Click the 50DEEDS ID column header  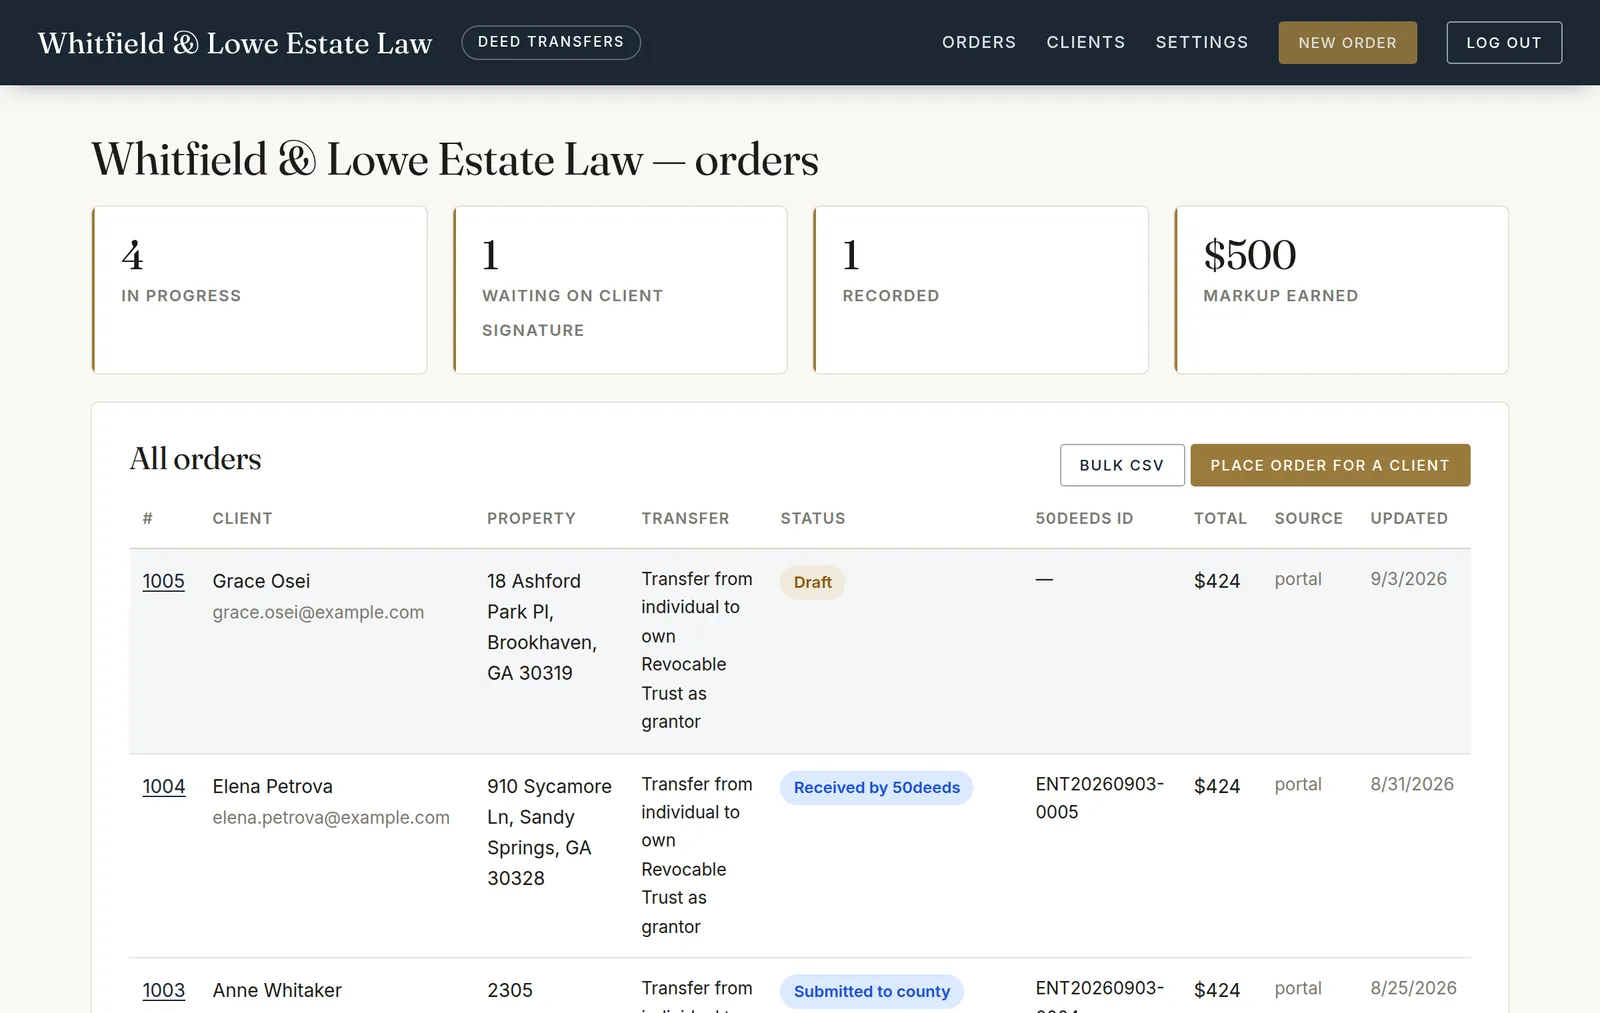click(x=1084, y=518)
